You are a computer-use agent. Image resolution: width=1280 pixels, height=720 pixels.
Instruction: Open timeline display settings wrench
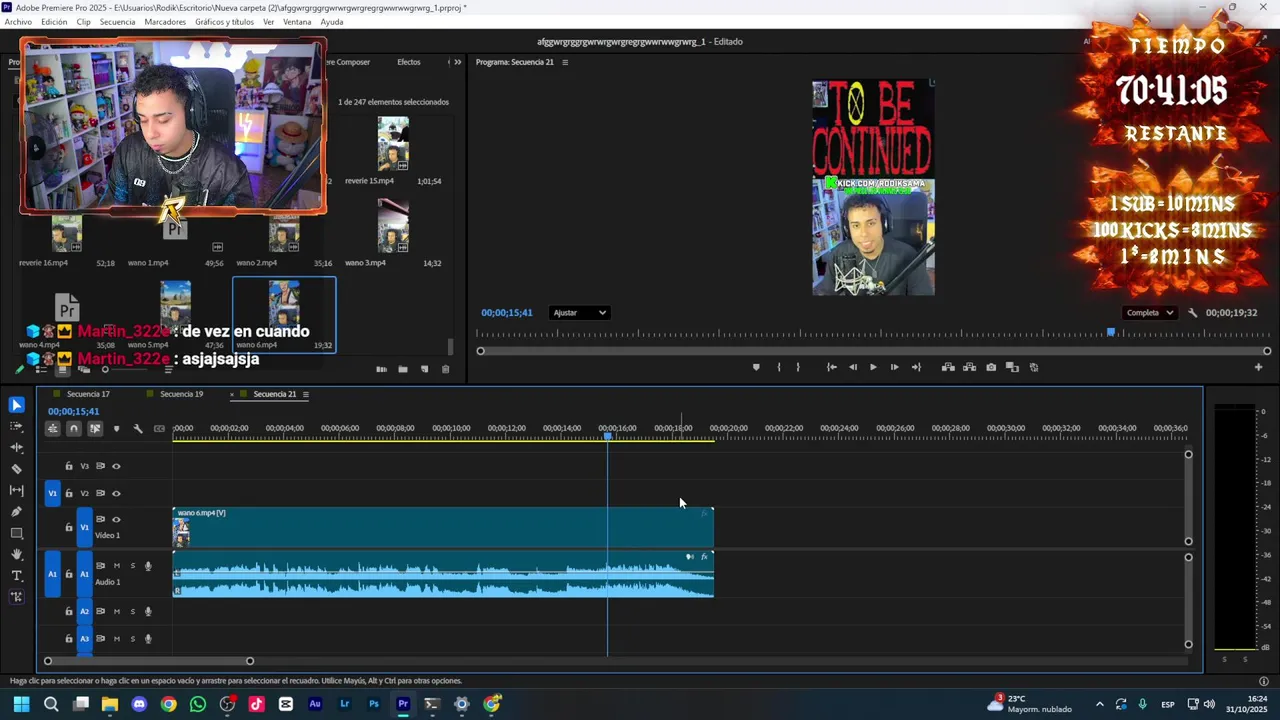click(138, 429)
